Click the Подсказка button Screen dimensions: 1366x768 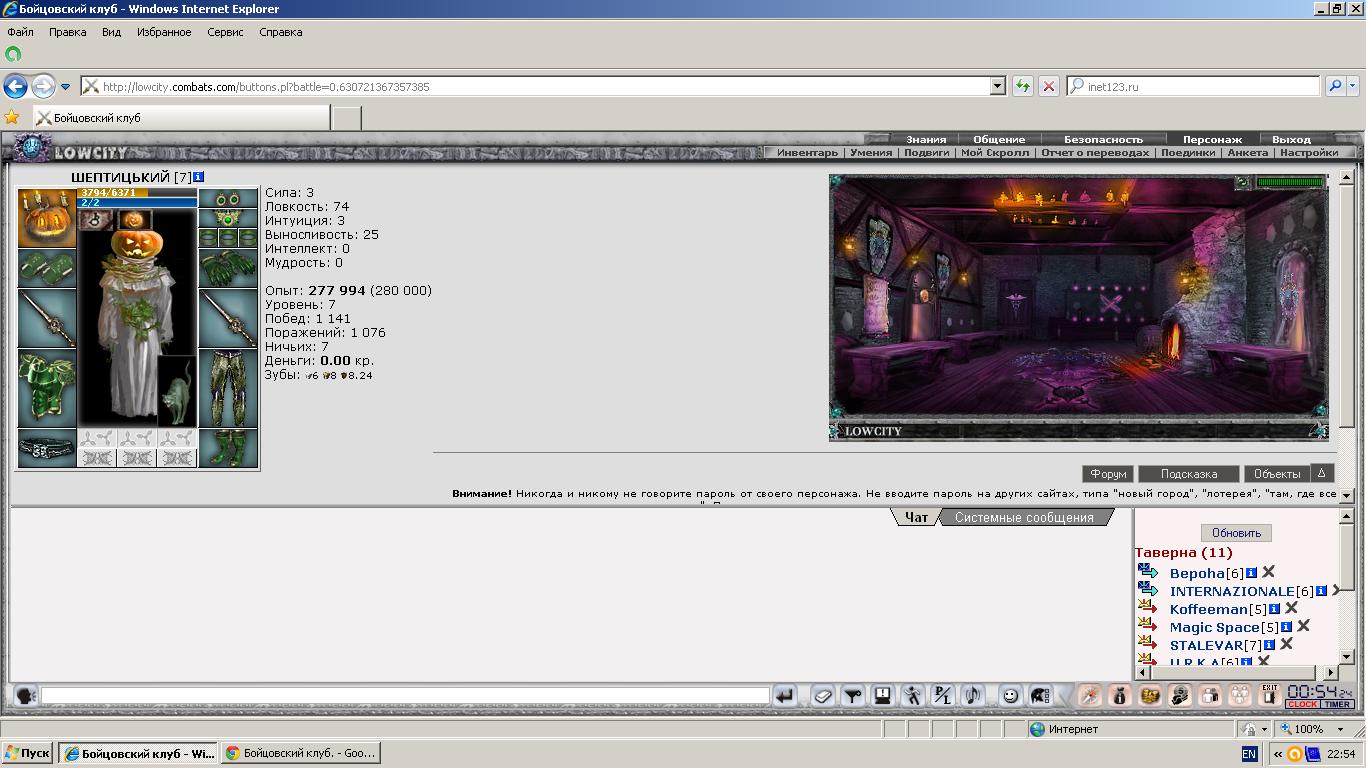click(x=1189, y=474)
